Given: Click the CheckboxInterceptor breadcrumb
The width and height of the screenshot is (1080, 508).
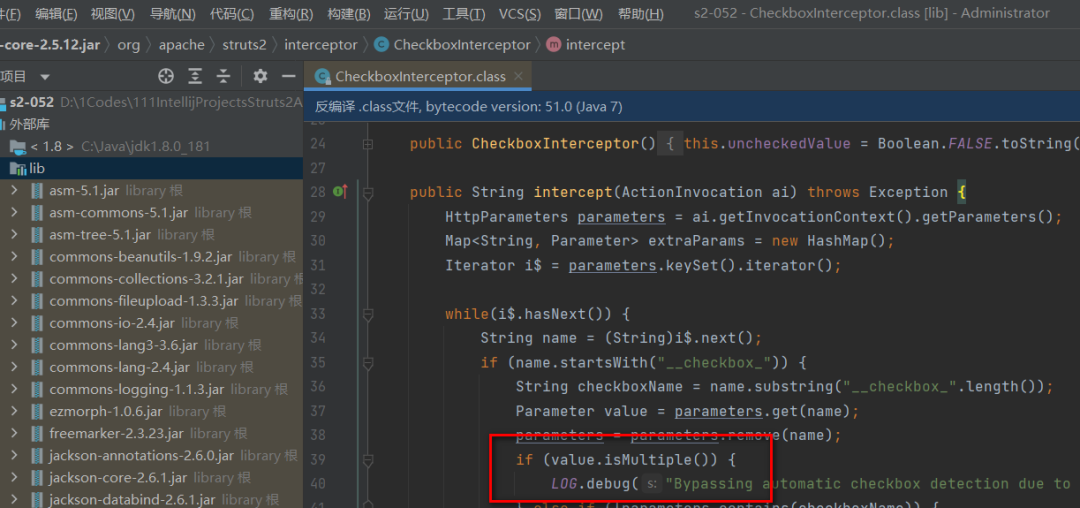Looking at the screenshot, I should tap(453, 45).
